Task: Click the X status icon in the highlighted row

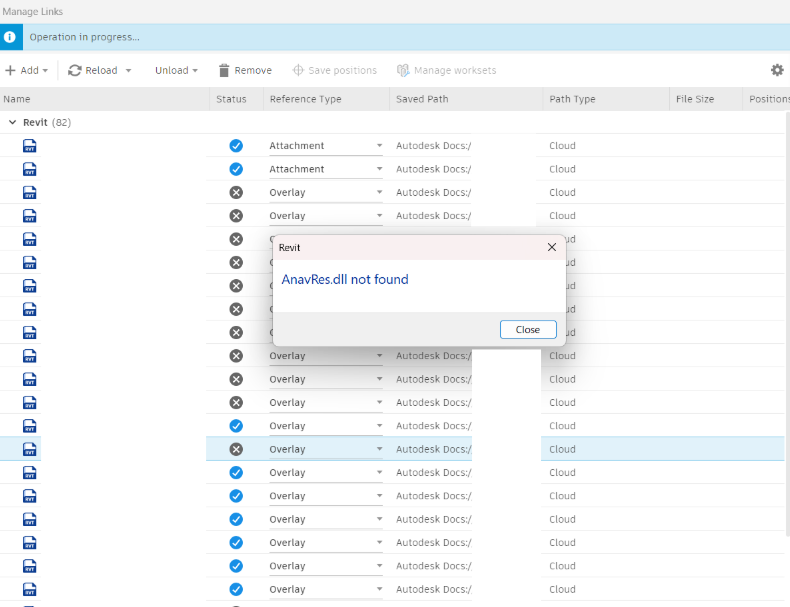Action: pos(236,449)
